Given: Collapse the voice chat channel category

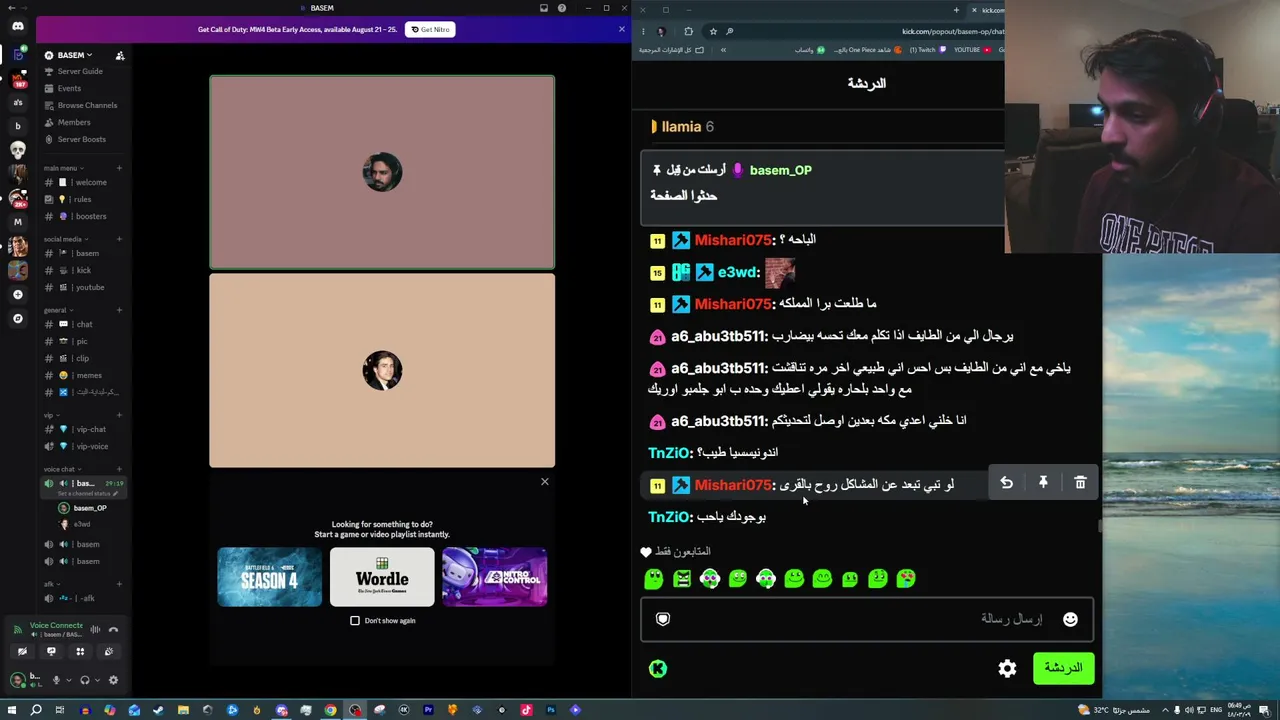Looking at the screenshot, I should pyautogui.click(x=62, y=469).
